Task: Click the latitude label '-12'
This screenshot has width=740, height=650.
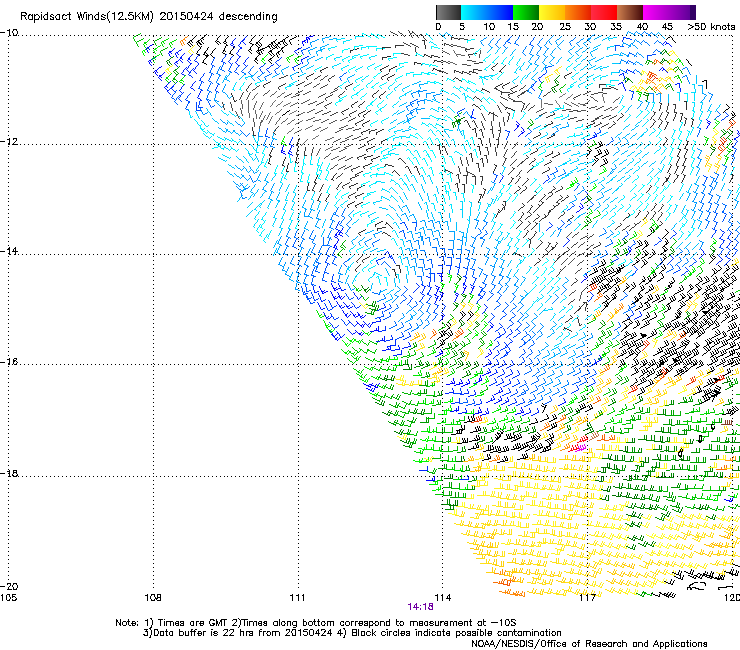Action: 9,142
